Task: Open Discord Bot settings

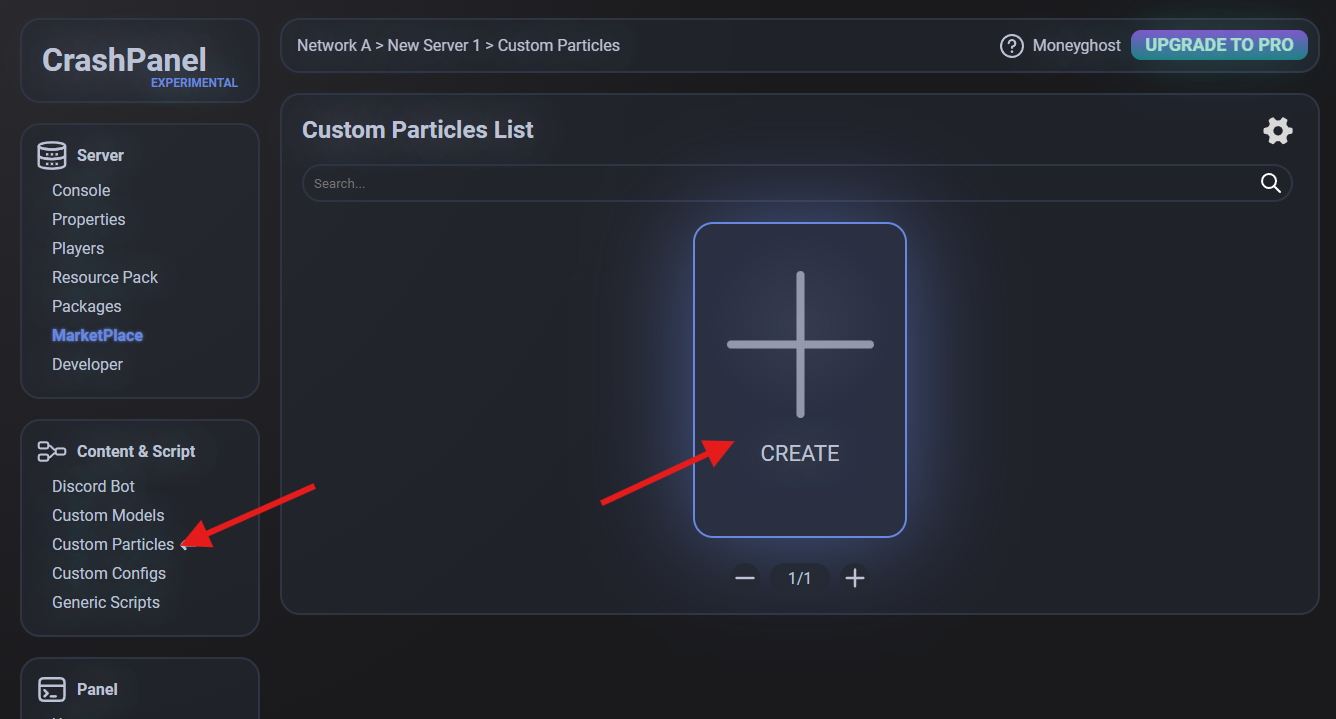Action: click(93, 486)
